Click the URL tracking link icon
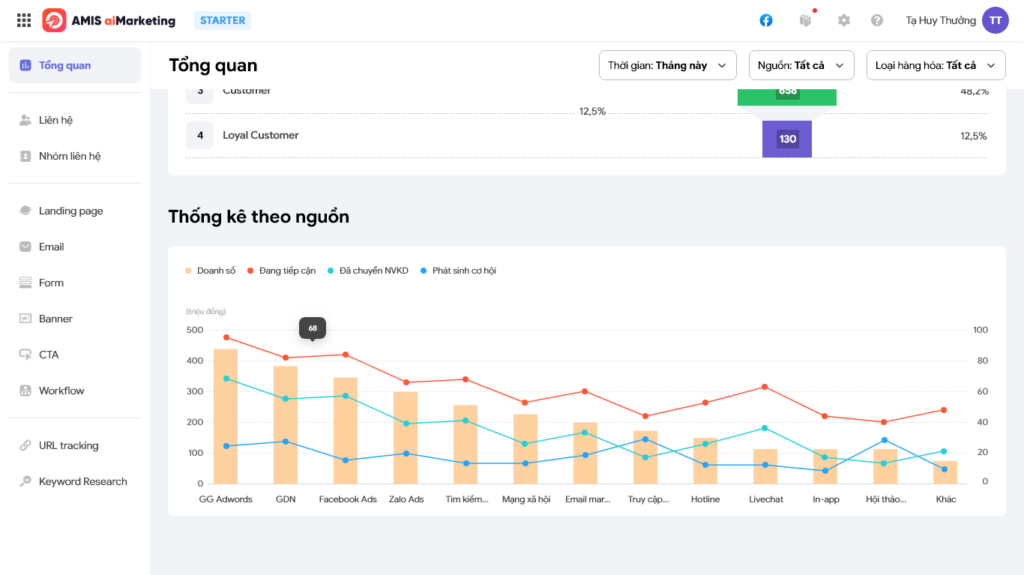Image resolution: width=1024 pixels, height=575 pixels. (26, 446)
